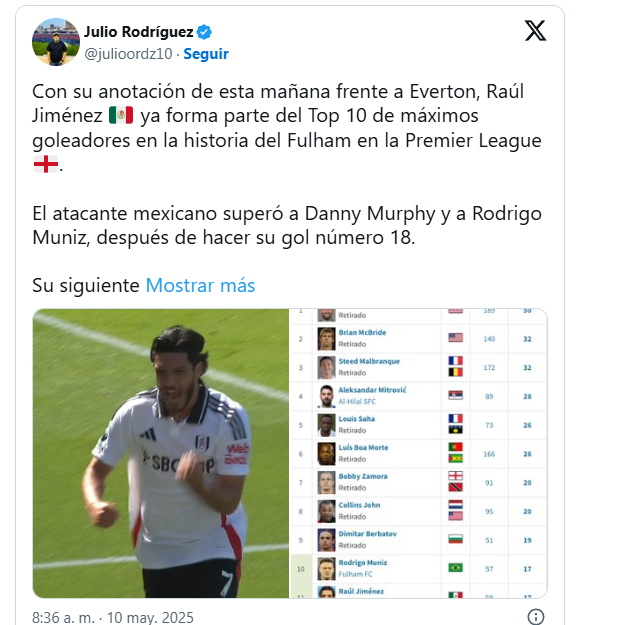Click Dimitar Berbatov name in table

pyautogui.click(x=367, y=534)
